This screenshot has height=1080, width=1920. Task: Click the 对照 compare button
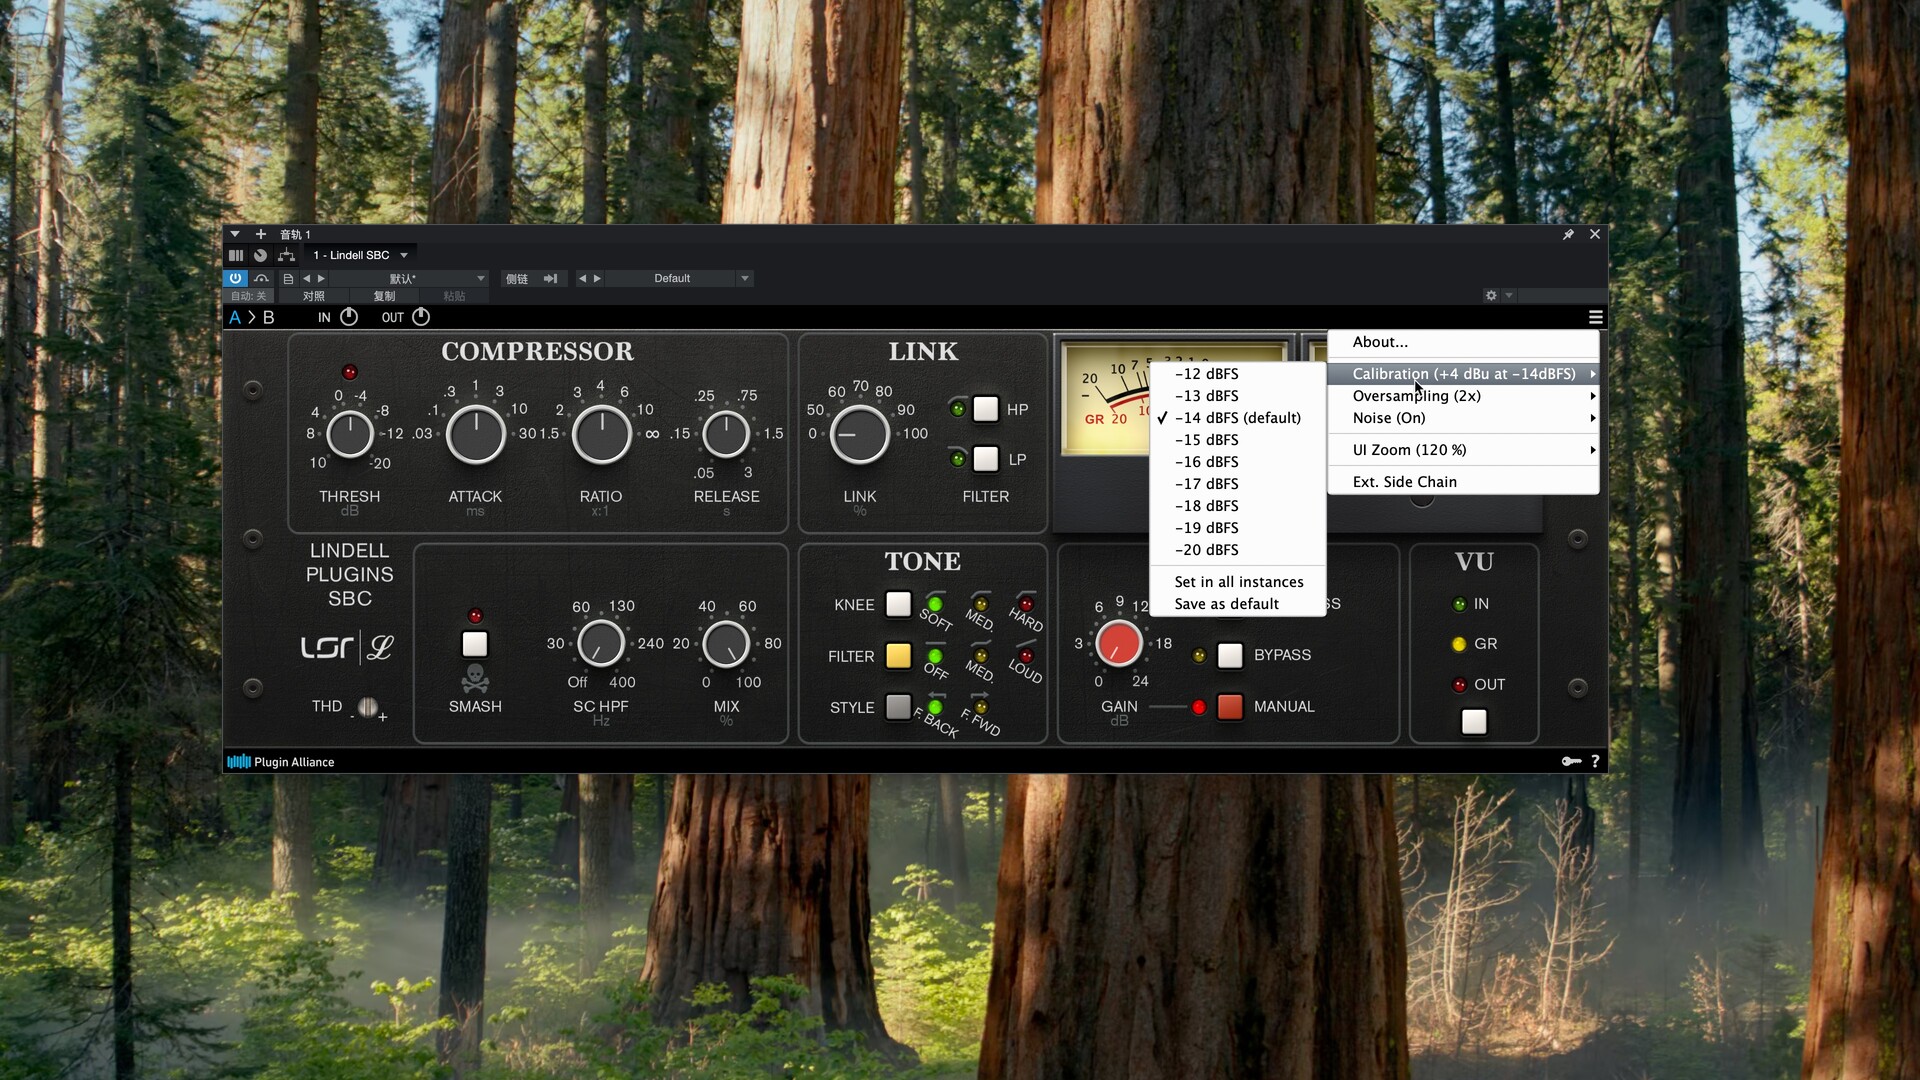tap(314, 296)
